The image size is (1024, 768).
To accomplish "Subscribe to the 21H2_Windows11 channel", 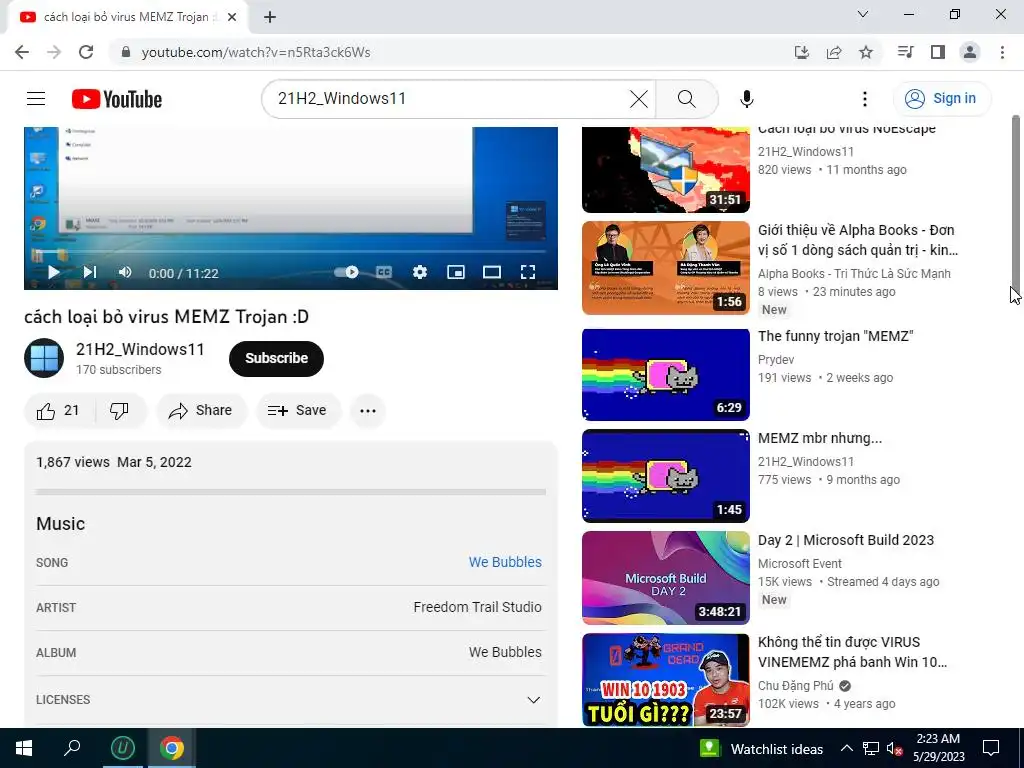I will 276,359.
